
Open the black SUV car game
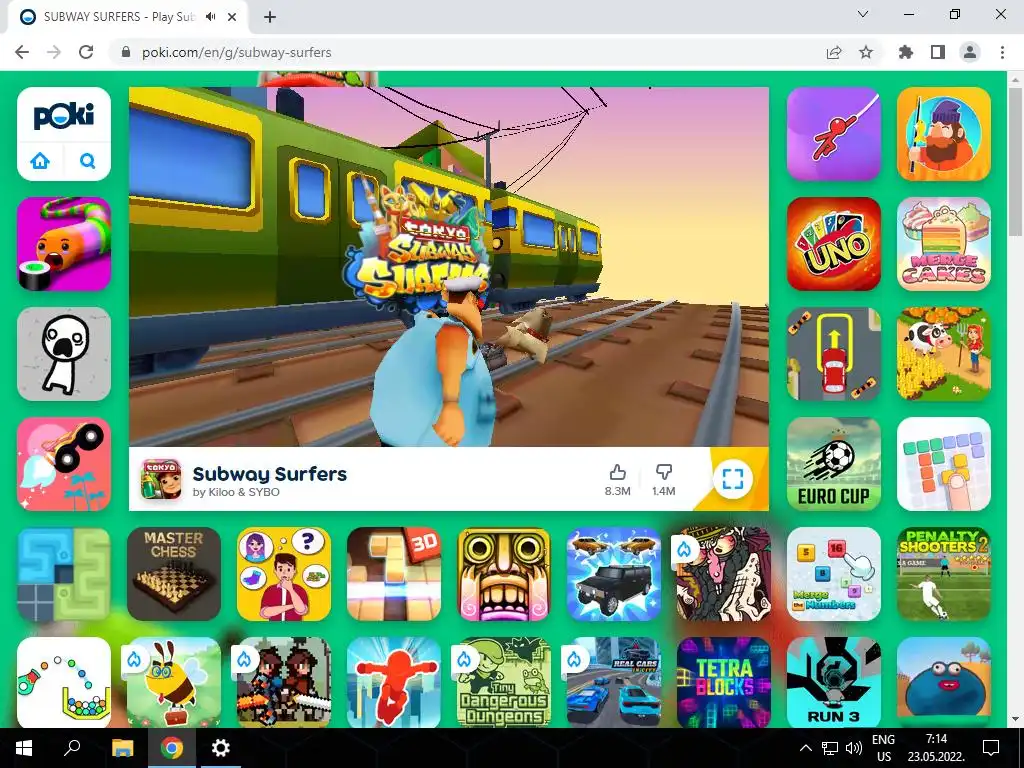tap(614, 574)
